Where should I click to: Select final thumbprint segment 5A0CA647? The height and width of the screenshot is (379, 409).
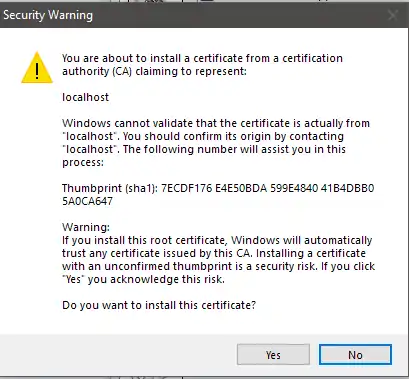tap(87, 201)
